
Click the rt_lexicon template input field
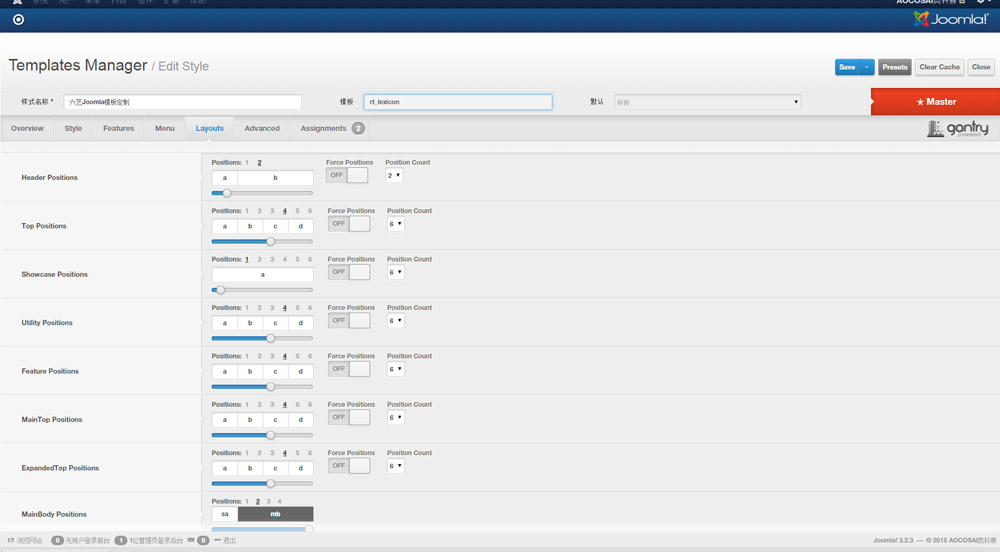point(457,102)
